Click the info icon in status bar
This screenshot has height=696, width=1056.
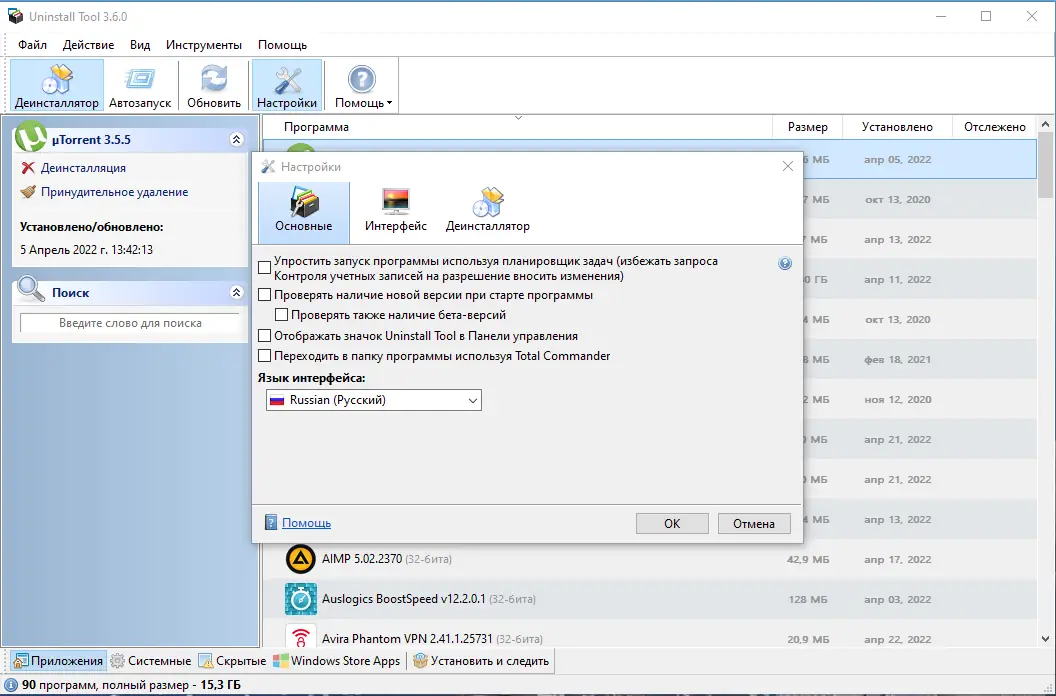[x=11, y=685]
